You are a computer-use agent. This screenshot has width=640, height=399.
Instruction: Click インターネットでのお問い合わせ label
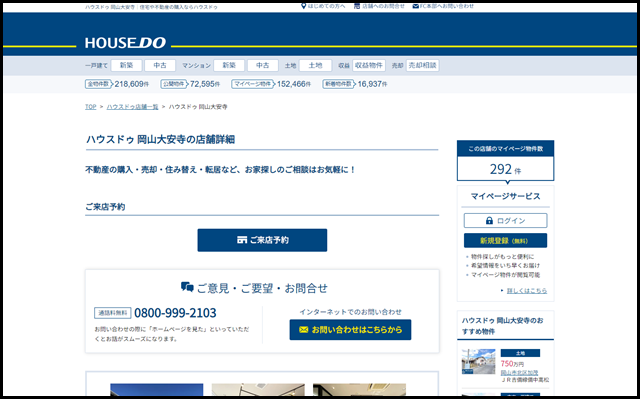(350, 312)
